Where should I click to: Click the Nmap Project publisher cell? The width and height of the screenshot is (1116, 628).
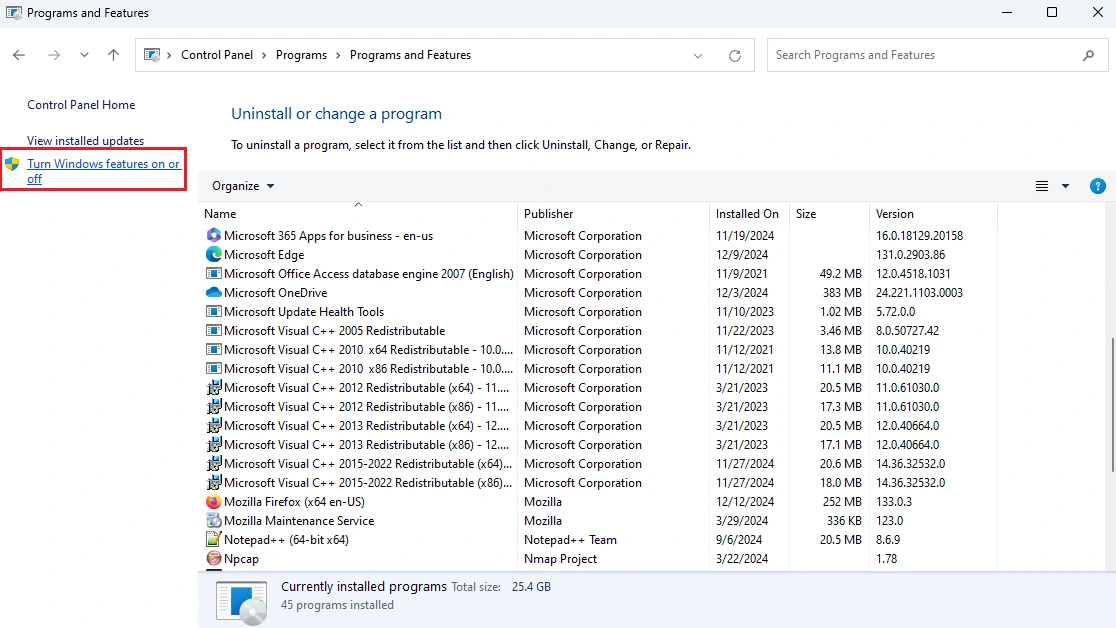560,559
